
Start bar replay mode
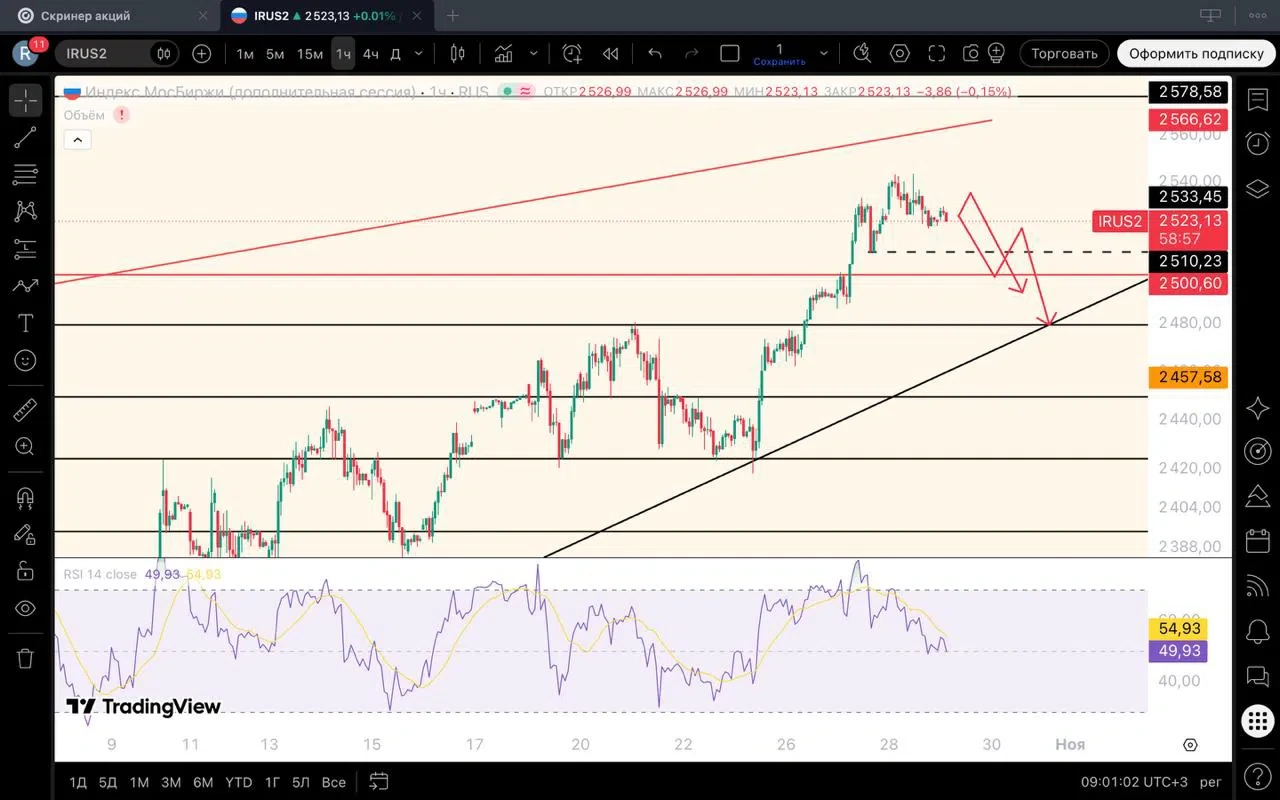point(611,53)
